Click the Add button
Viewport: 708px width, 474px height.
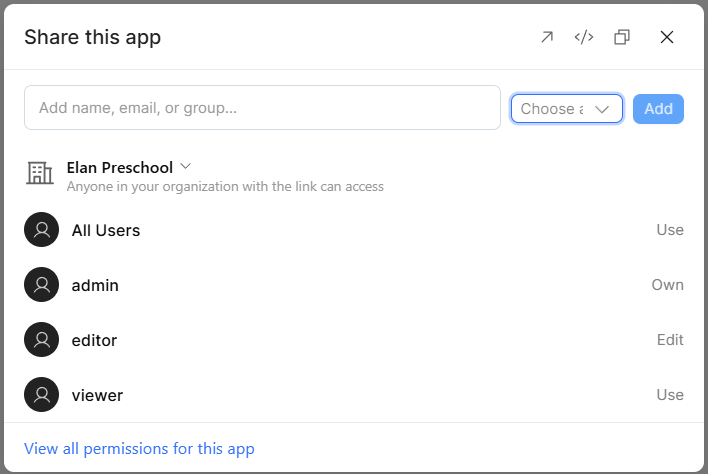[x=658, y=109]
